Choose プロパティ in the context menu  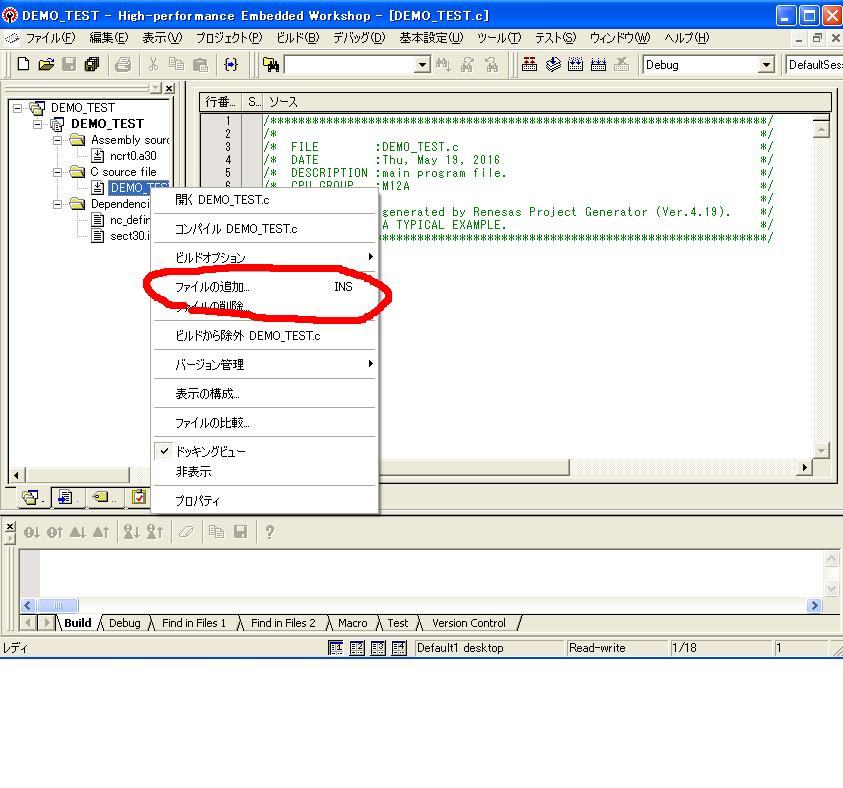coord(197,501)
